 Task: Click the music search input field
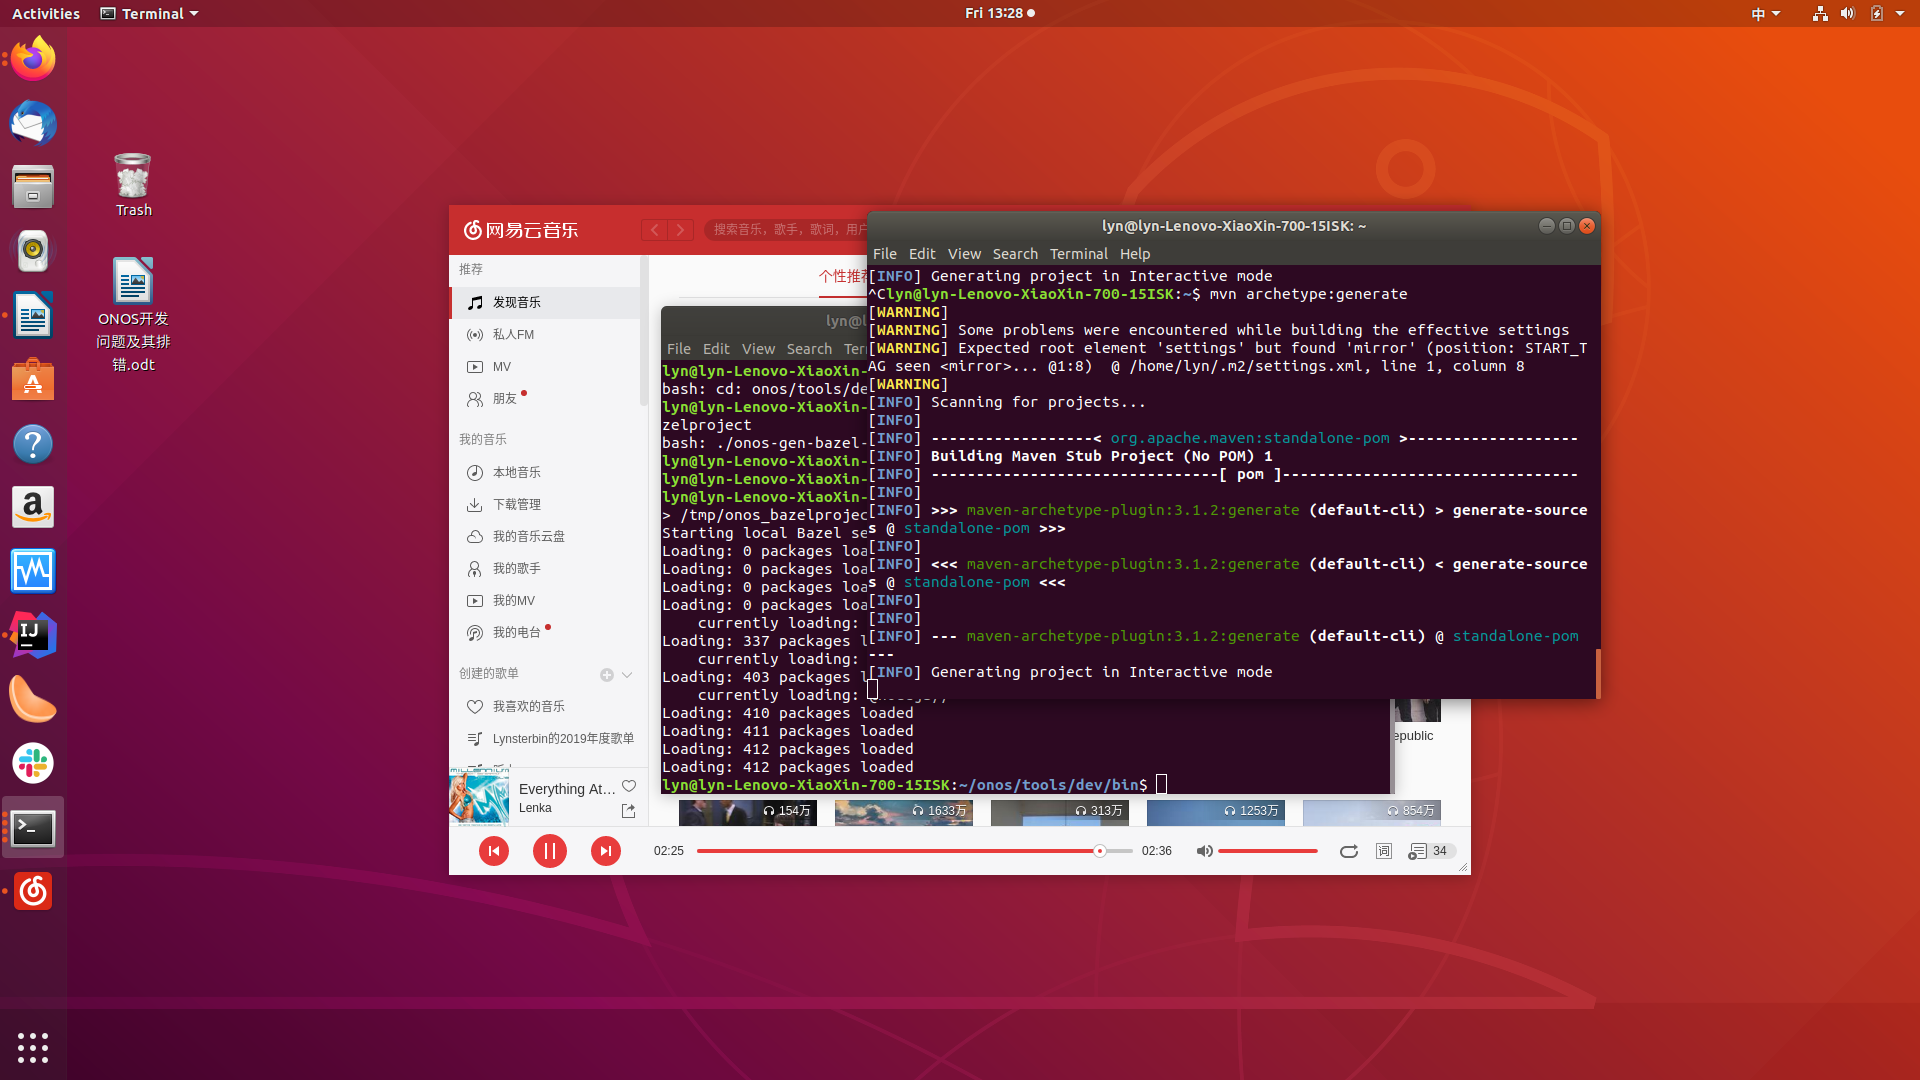tap(785, 230)
